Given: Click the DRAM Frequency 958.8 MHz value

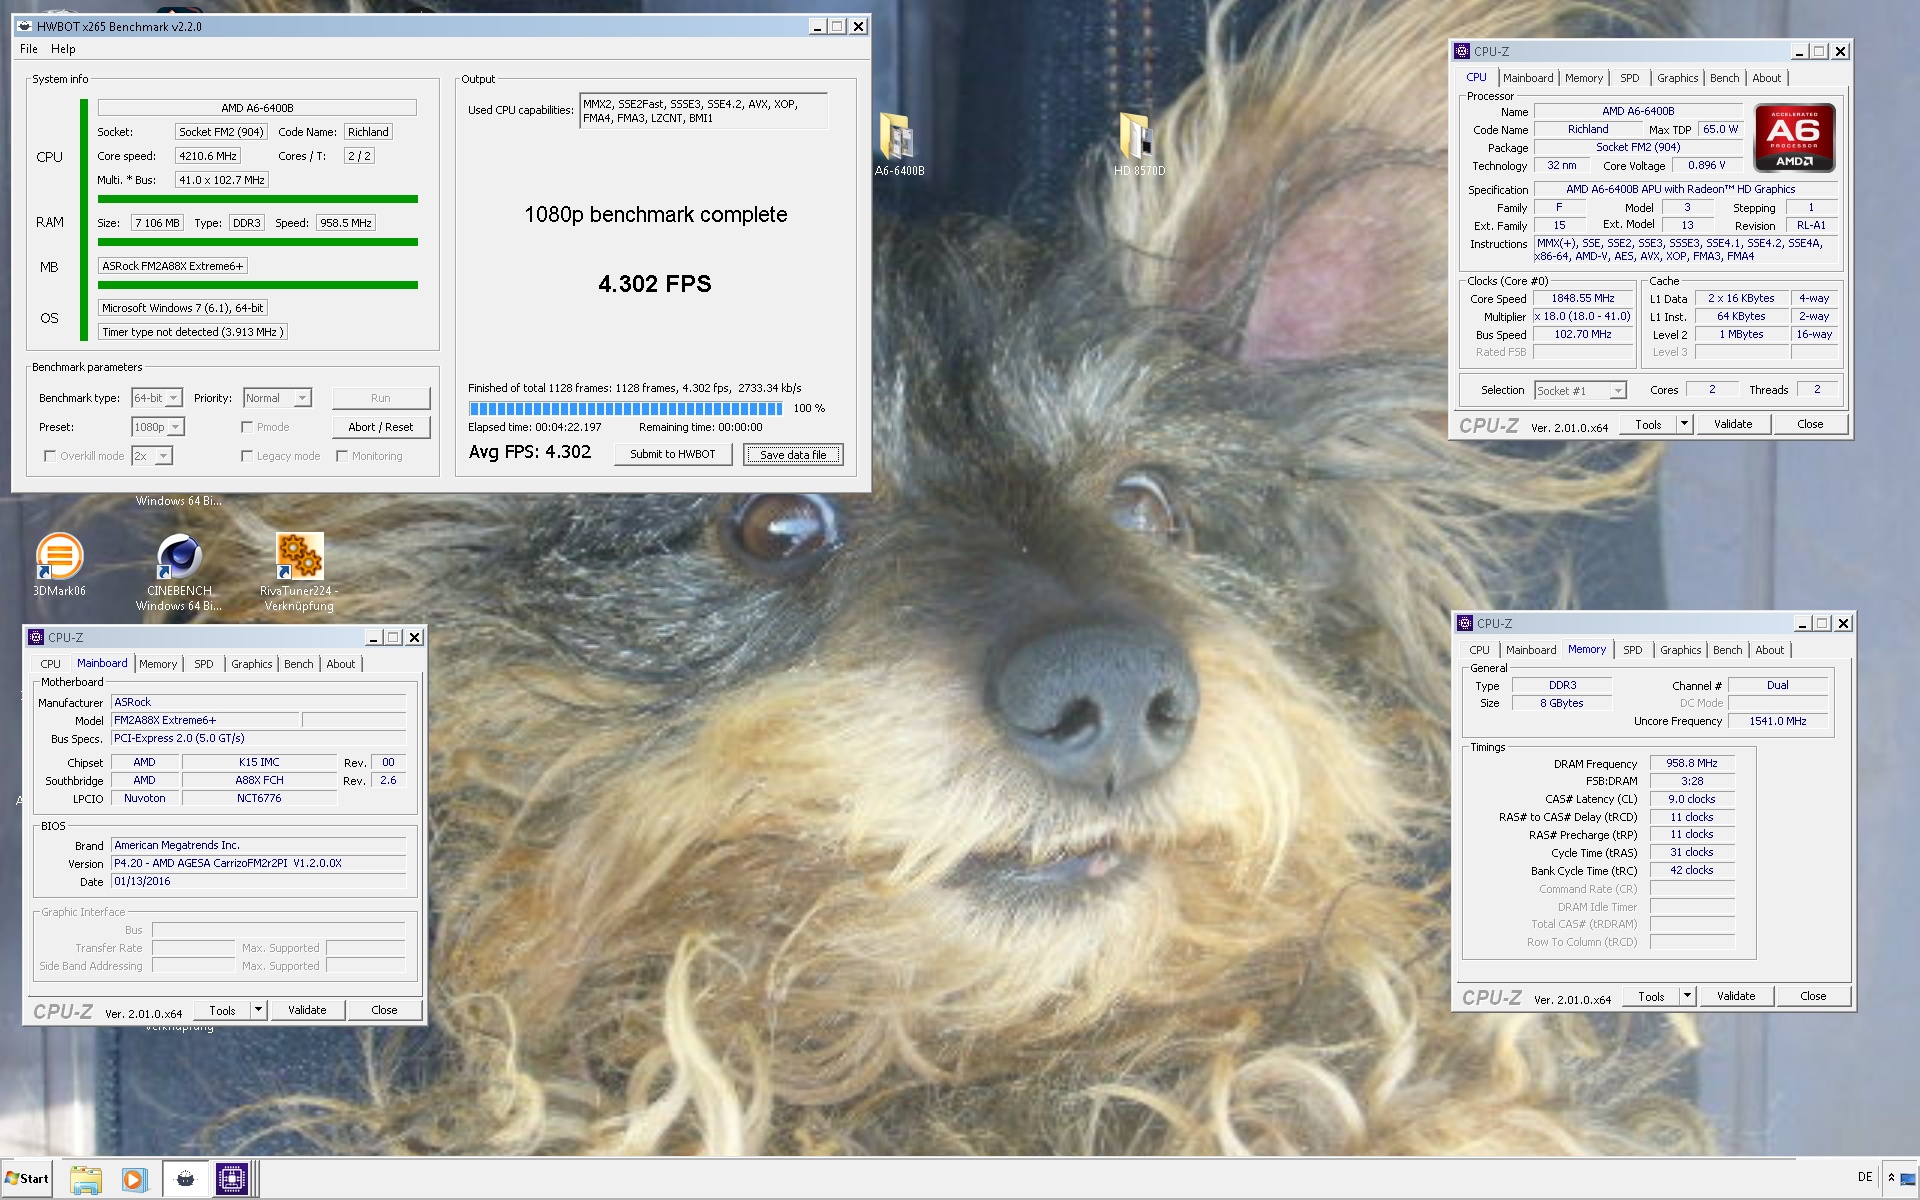Looking at the screenshot, I should 1692,763.
